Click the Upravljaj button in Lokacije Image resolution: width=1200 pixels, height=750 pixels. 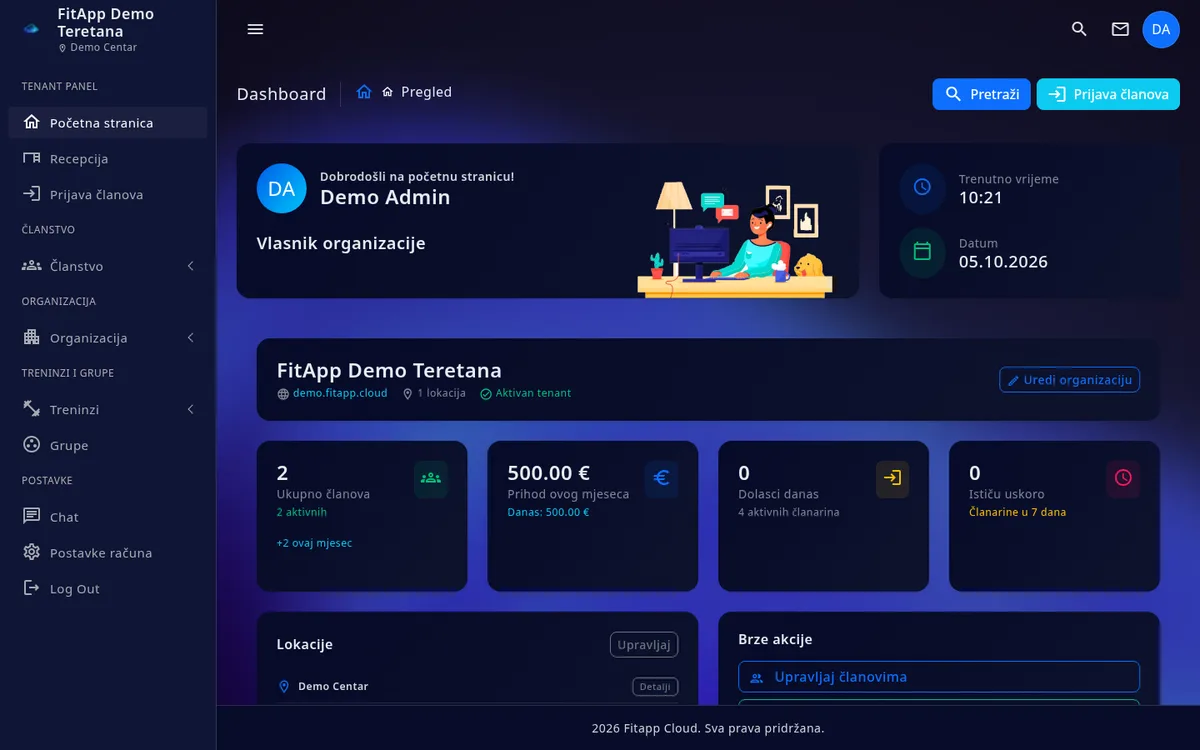click(x=644, y=645)
